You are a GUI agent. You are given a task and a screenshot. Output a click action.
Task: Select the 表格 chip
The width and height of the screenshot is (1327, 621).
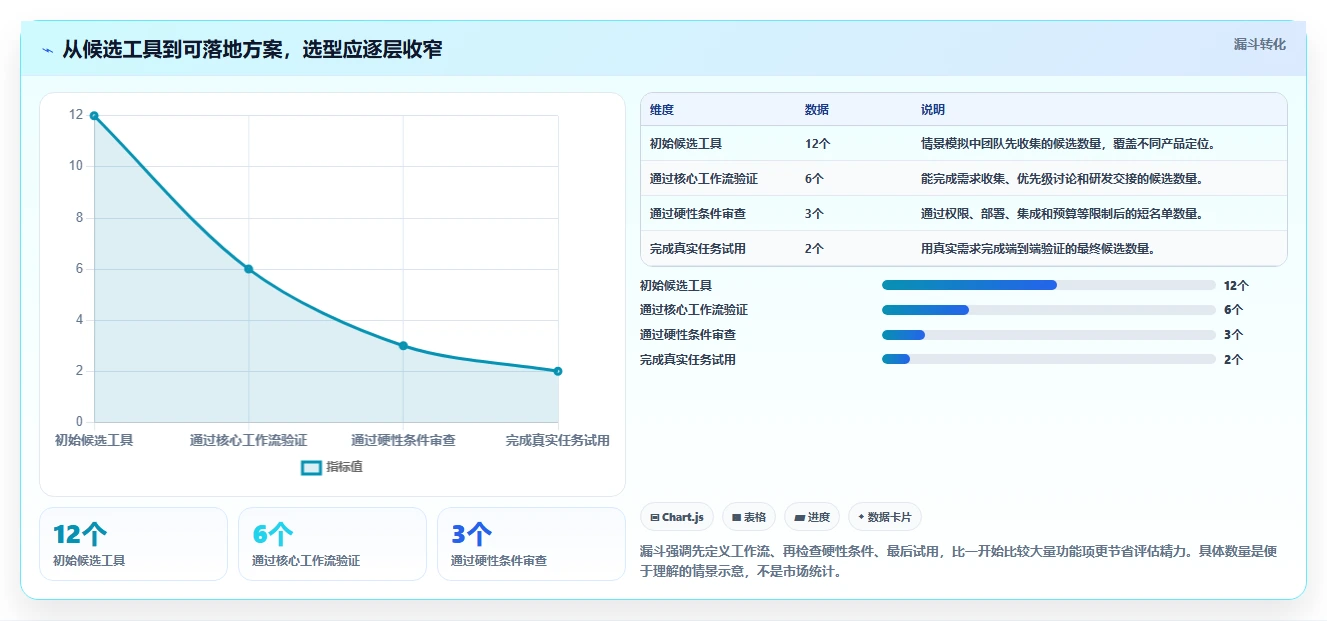[x=749, y=517]
